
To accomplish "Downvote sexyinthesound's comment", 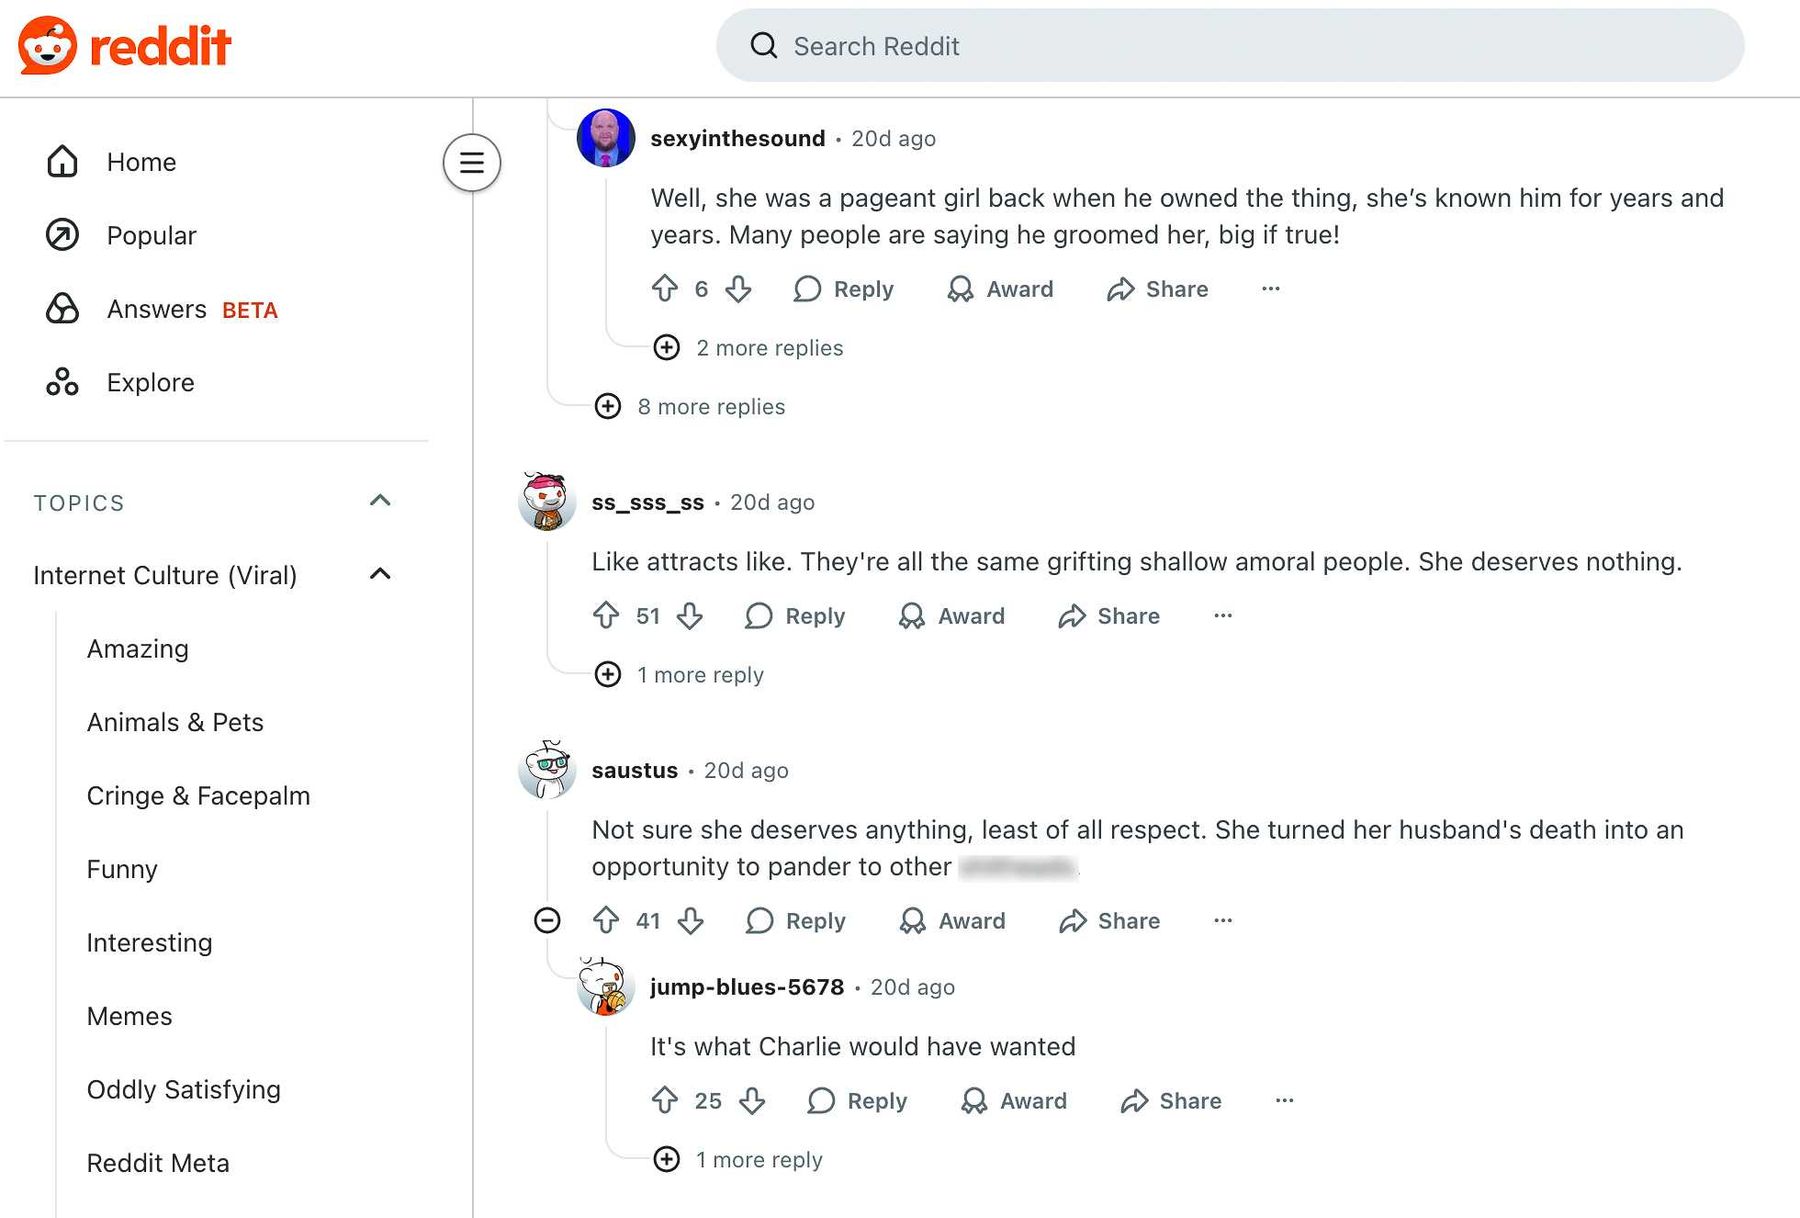I will point(739,289).
